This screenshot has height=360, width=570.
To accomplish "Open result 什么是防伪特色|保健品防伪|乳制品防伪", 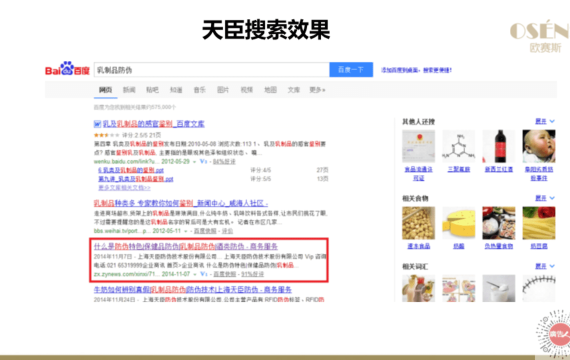I will pos(185,247).
